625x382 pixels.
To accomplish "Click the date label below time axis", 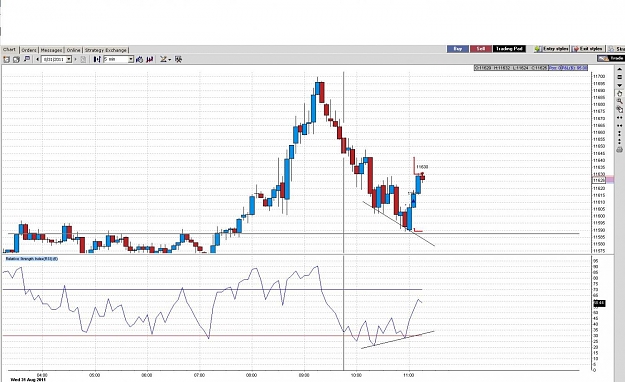I will coord(28,380).
